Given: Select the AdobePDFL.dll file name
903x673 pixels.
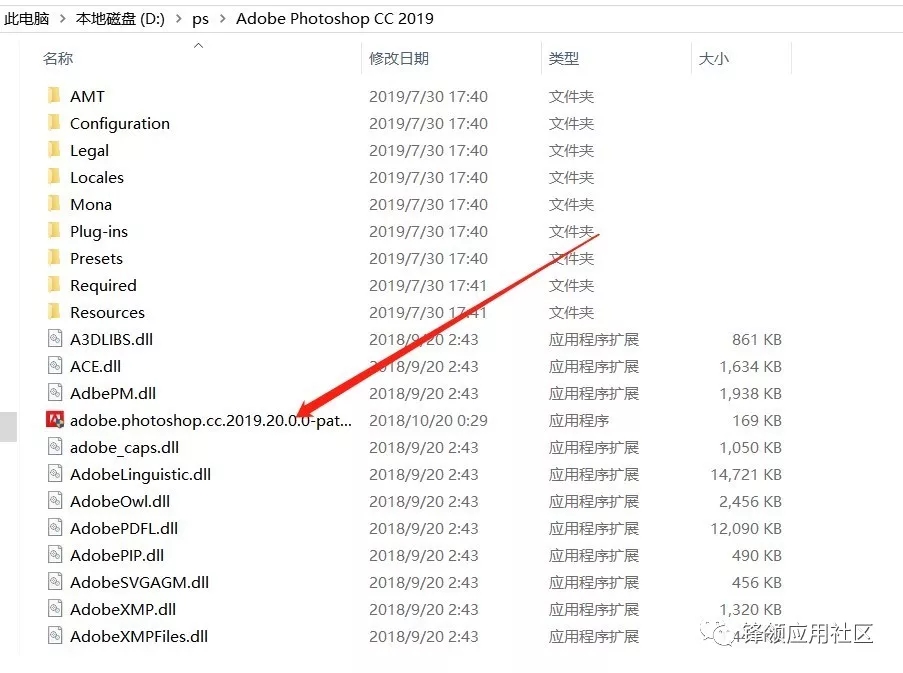Looking at the screenshot, I should coord(124,528).
